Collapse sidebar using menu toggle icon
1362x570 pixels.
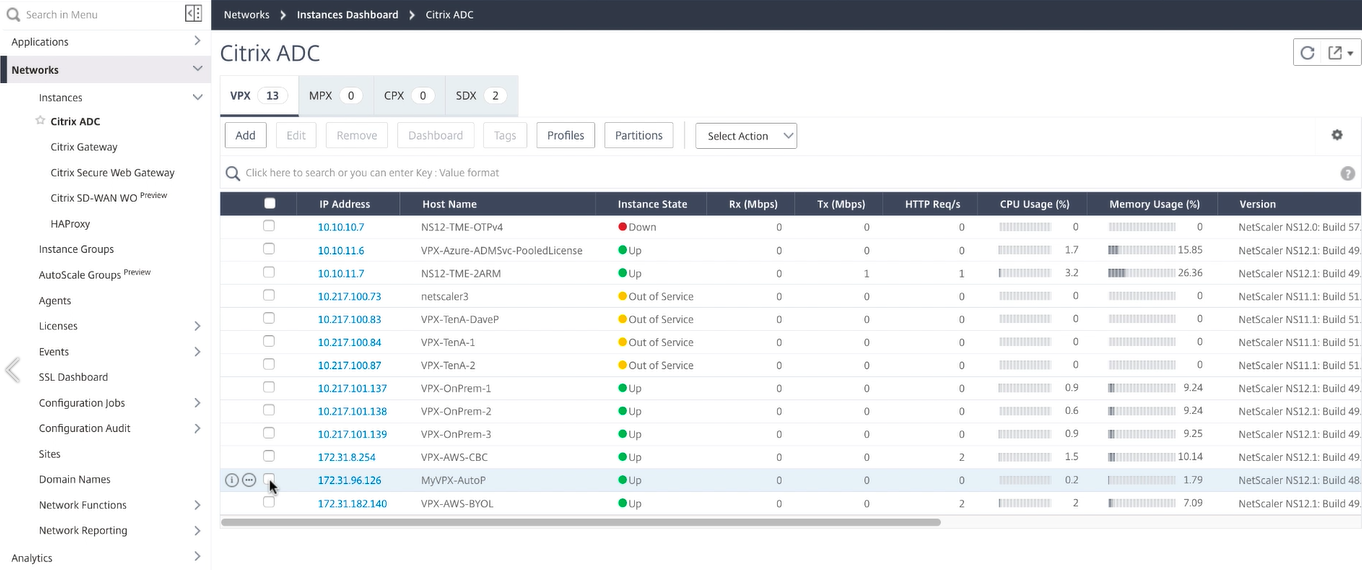point(193,14)
